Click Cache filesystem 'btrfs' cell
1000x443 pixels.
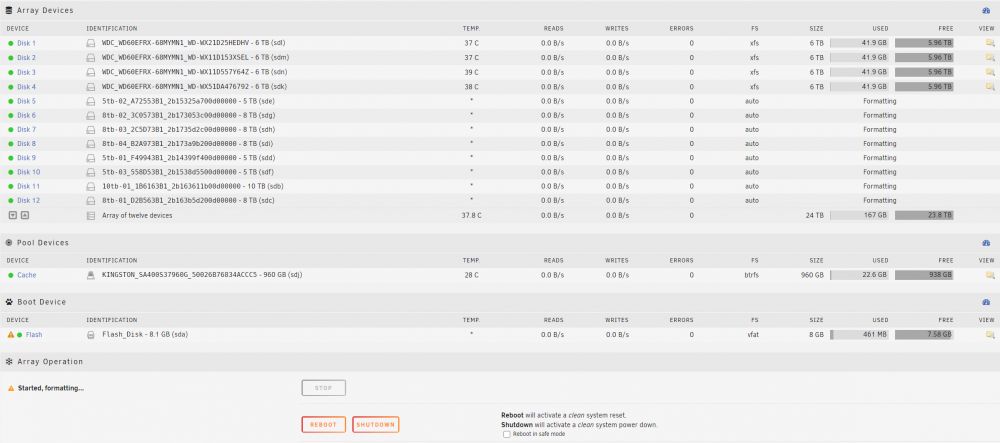coord(751,275)
